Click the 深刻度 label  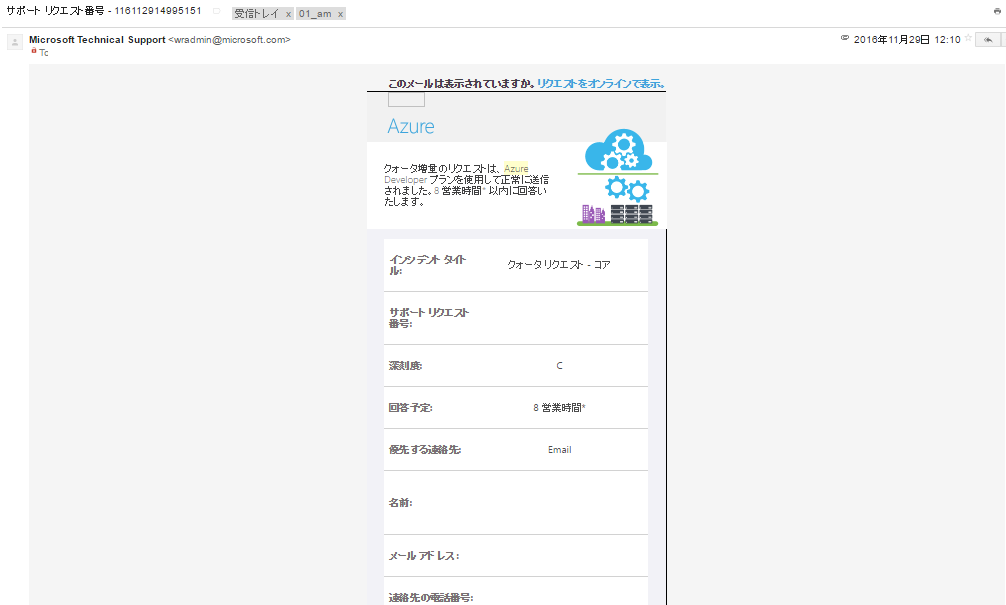click(405, 366)
